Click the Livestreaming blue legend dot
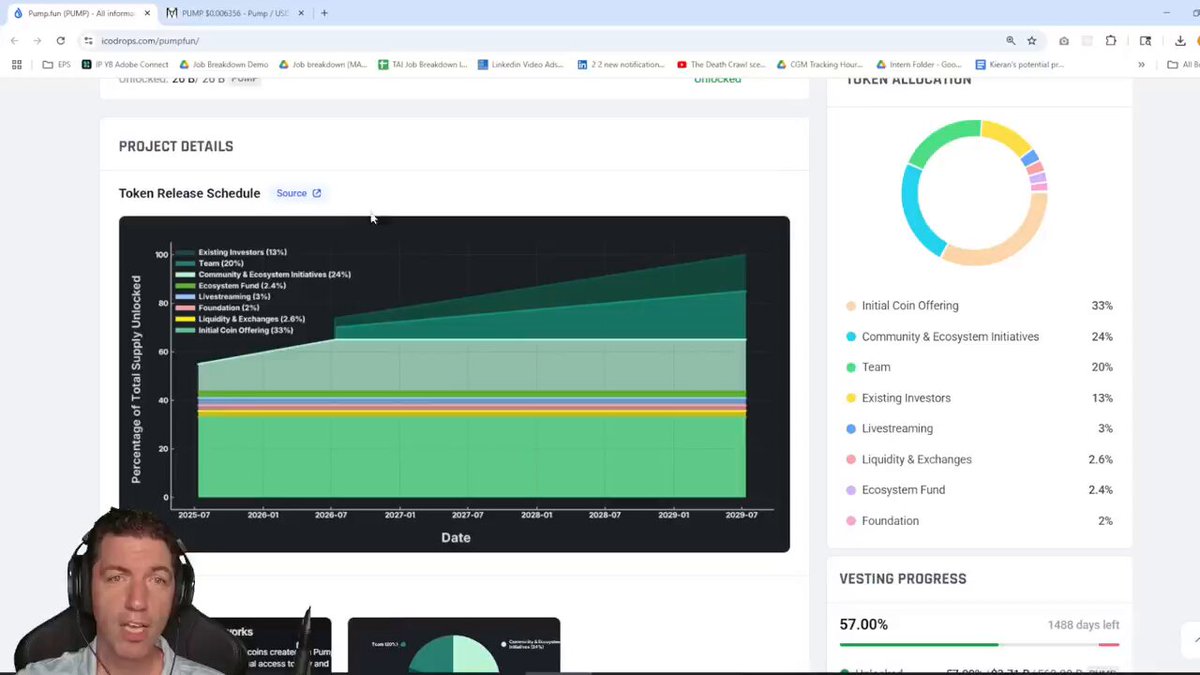Viewport: 1200px width, 675px height. tap(851, 429)
